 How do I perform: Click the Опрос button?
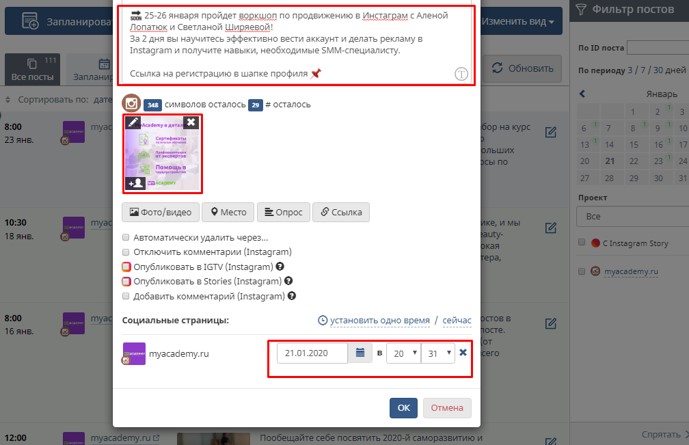283,212
